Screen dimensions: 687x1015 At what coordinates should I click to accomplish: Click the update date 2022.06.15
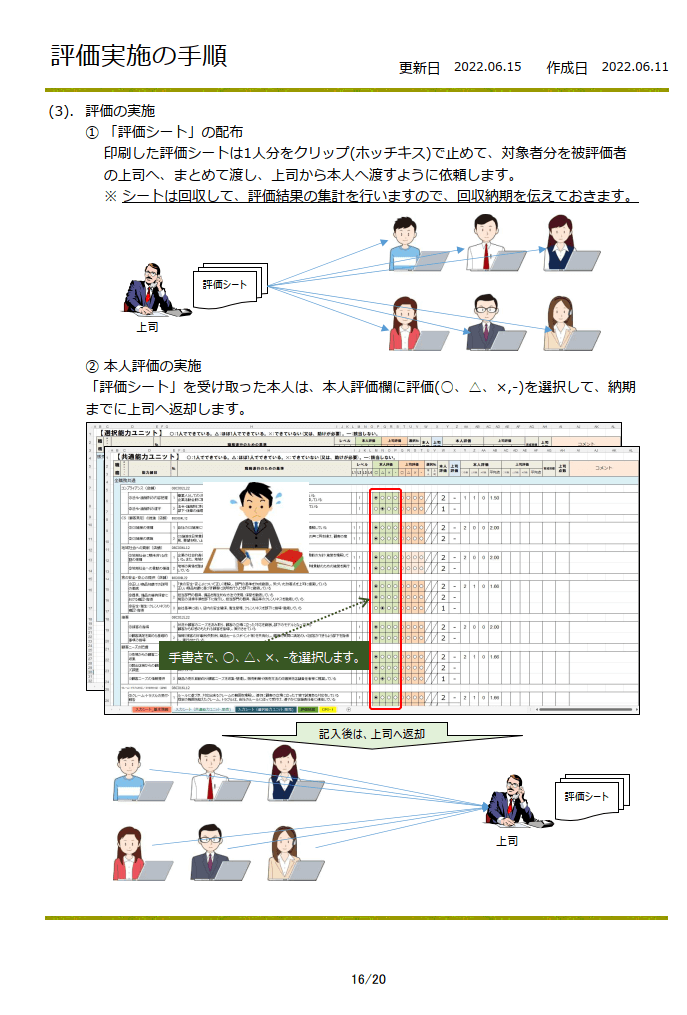488,67
